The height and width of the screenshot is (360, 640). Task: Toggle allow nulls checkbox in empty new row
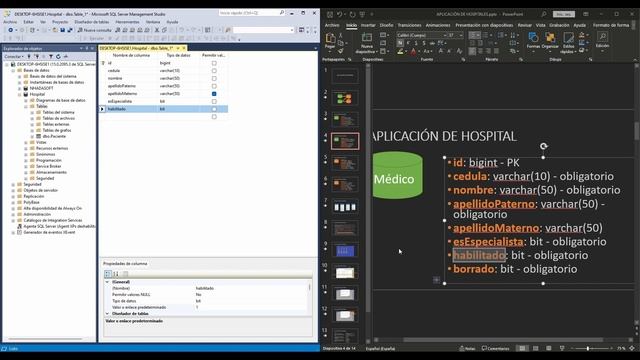click(x=214, y=117)
